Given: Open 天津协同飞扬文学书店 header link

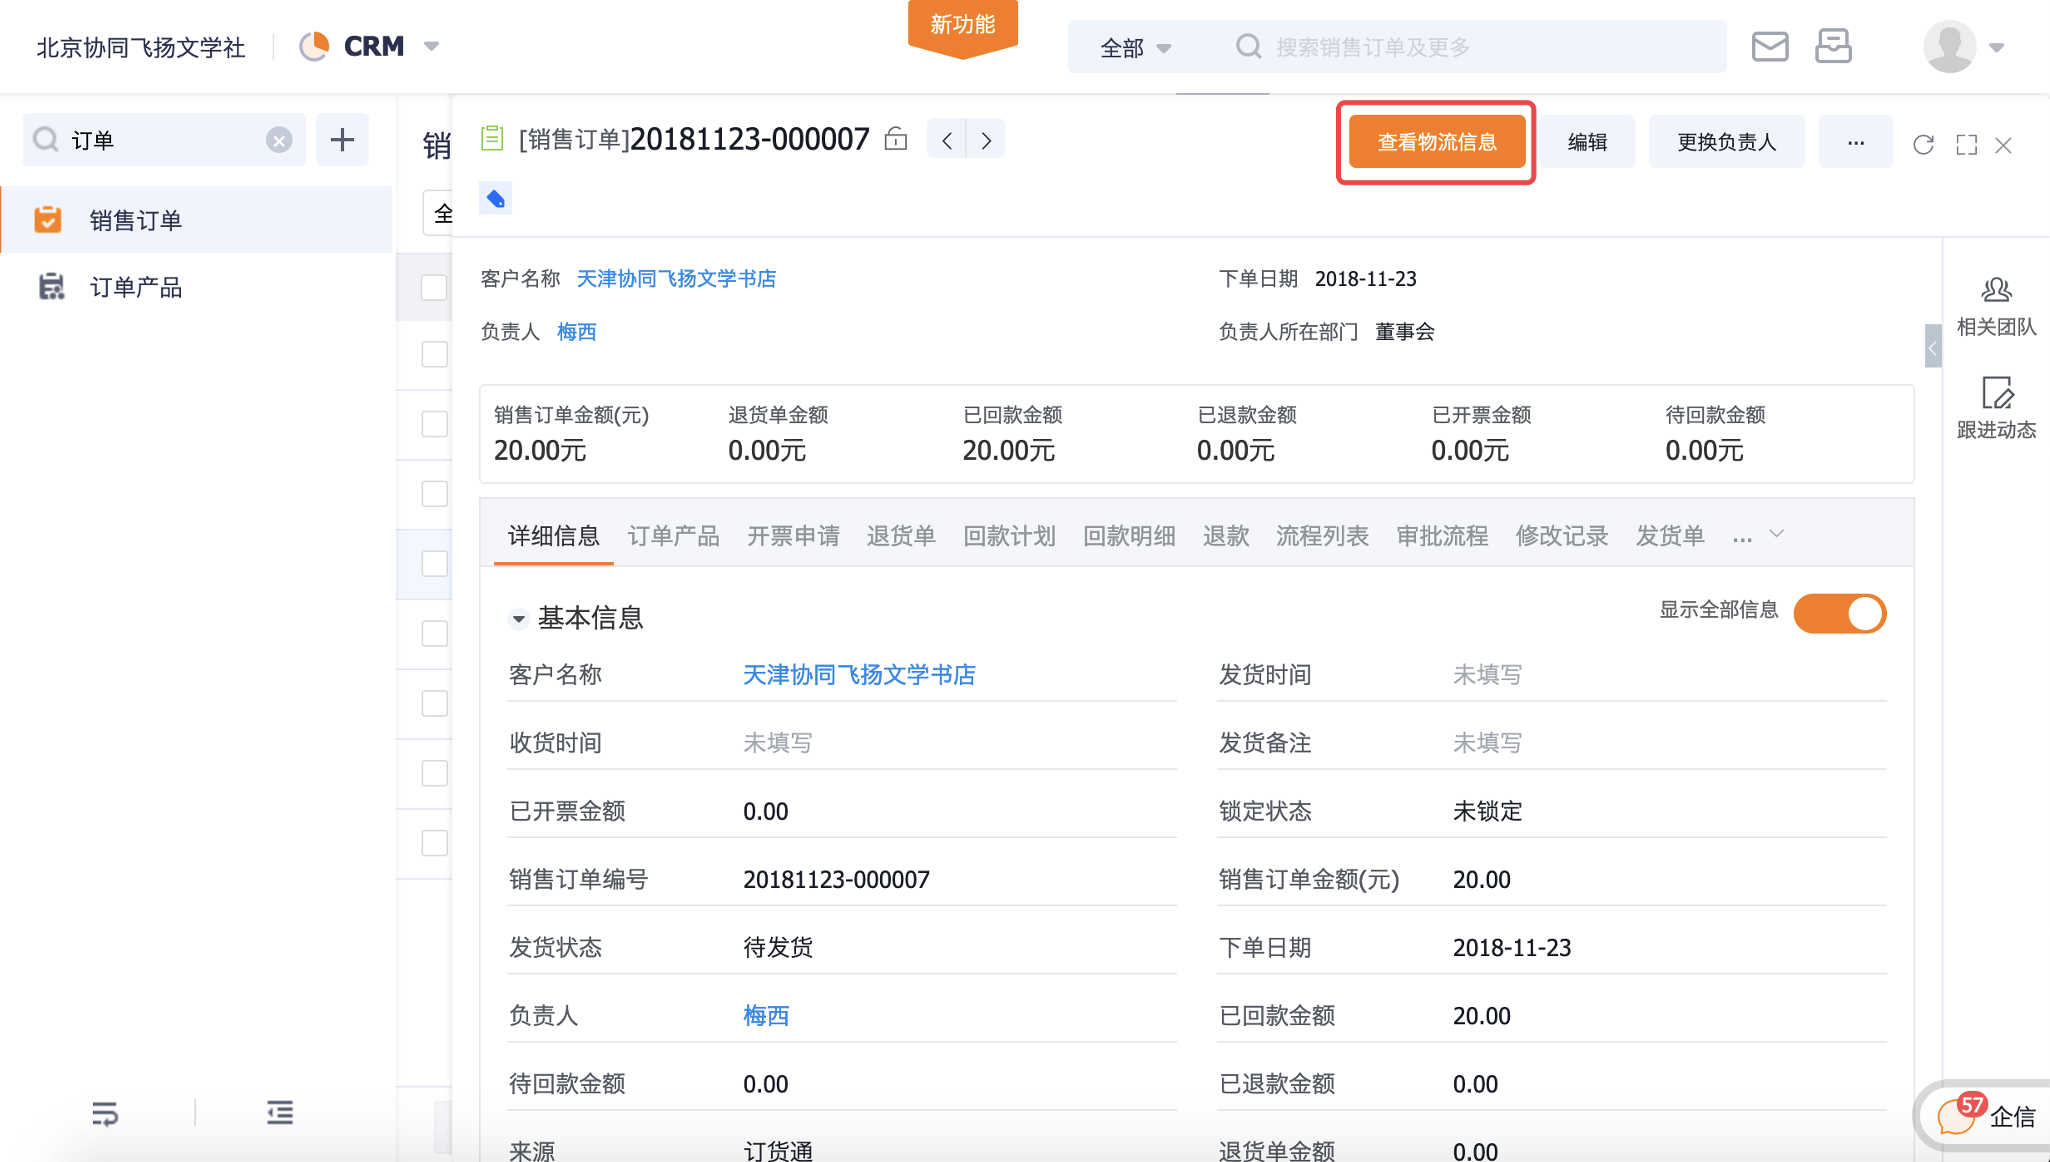Looking at the screenshot, I should point(676,279).
